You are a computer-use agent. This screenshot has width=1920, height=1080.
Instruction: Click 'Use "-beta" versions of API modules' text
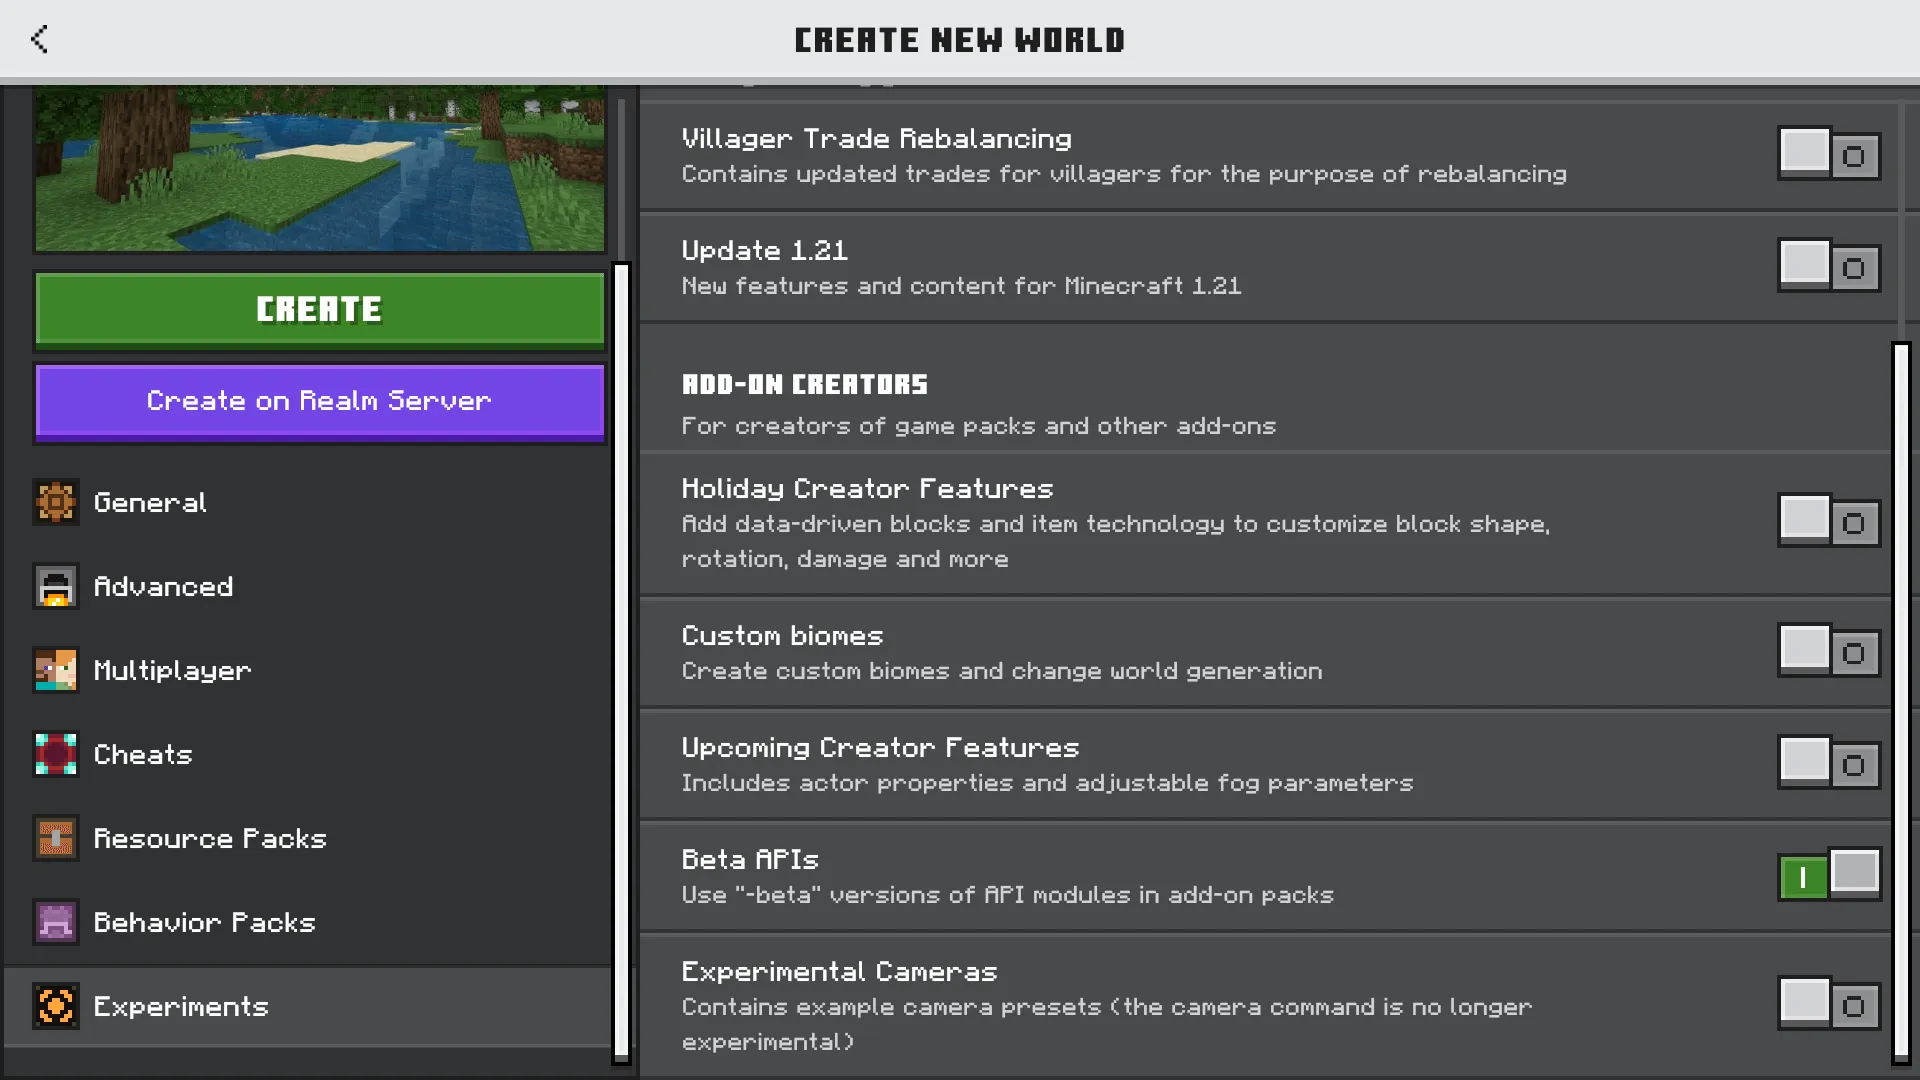[x=1007, y=895]
